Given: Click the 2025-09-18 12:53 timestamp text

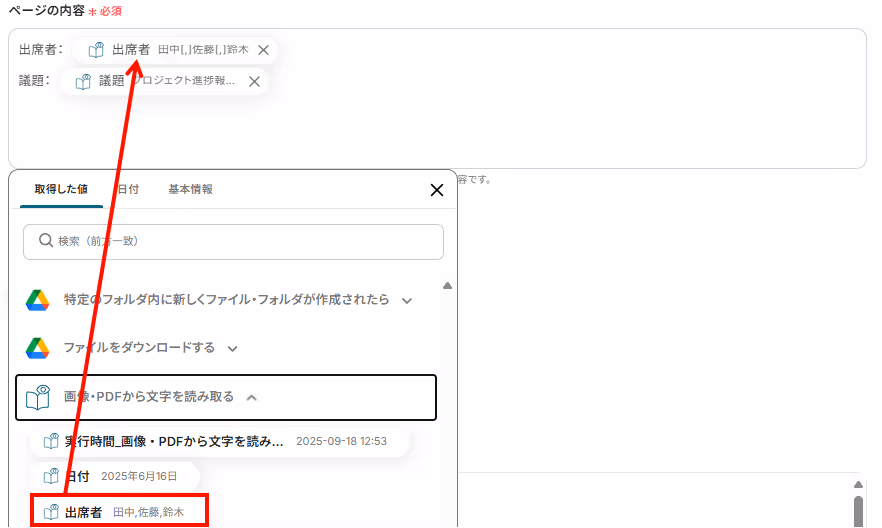Looking at the screenshot, I should 341,441.
